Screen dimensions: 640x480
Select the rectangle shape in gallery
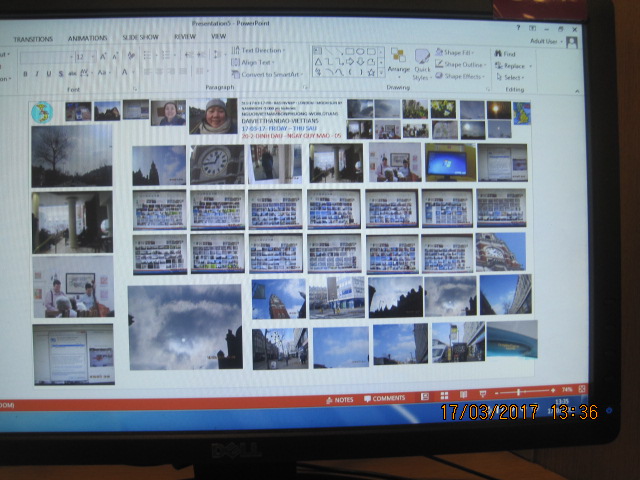(x=349, y=52)
